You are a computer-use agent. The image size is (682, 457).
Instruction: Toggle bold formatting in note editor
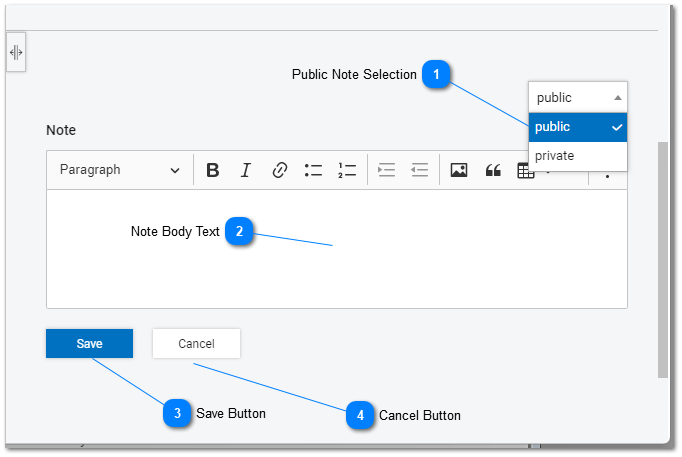213,170
